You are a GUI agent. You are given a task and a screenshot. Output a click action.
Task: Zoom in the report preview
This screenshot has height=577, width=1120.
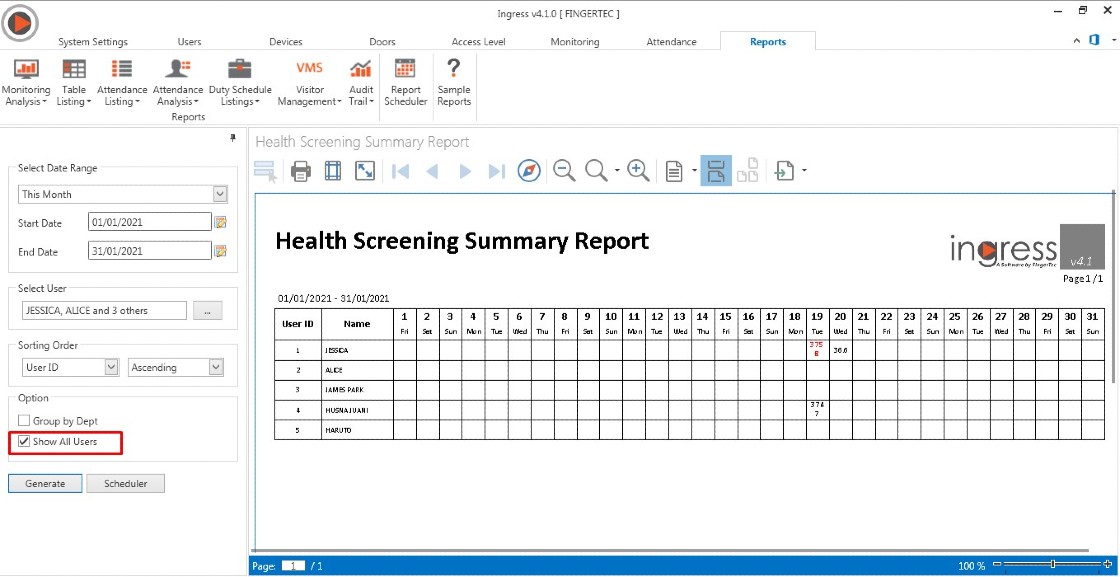click(638, 171)
